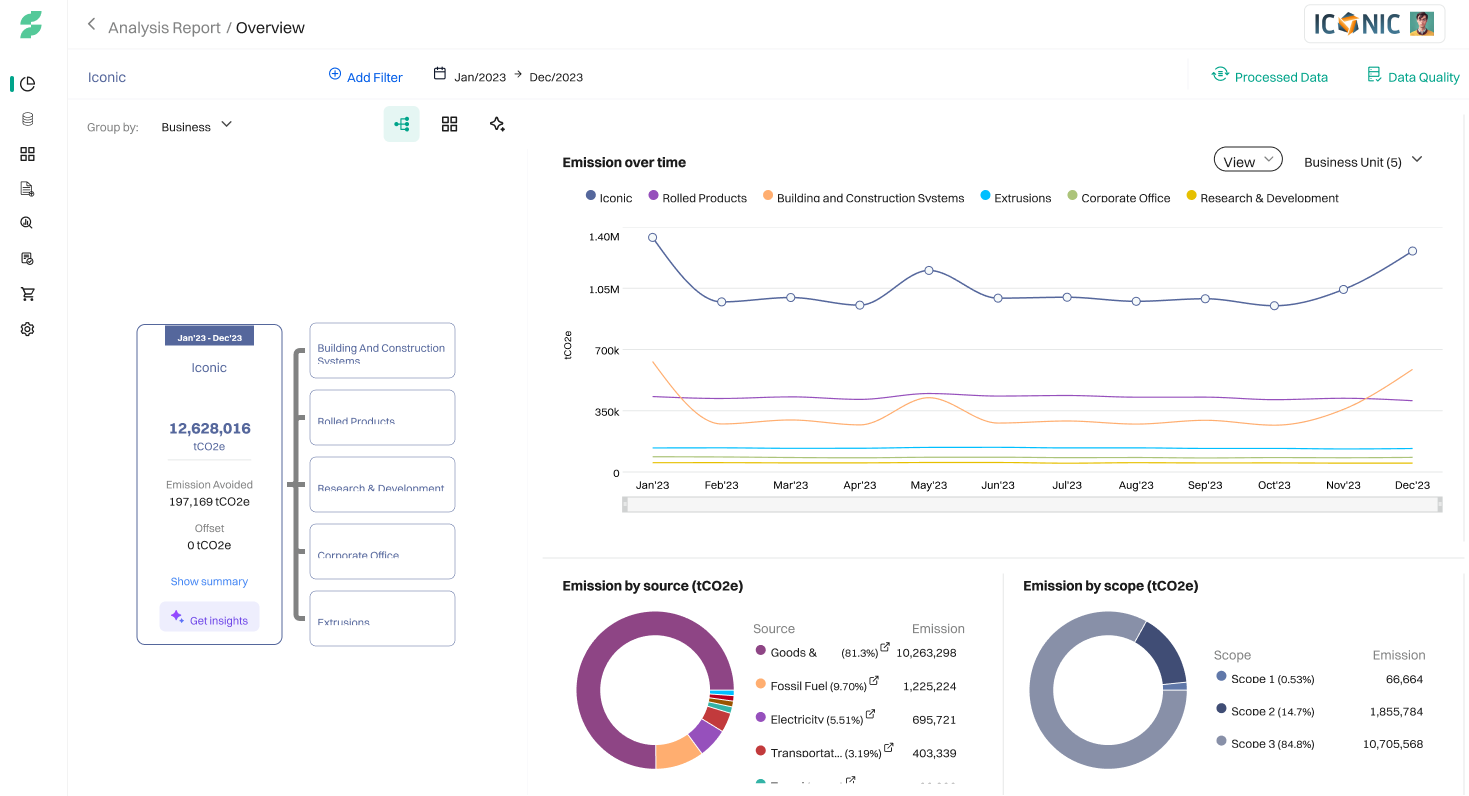Screen dimensions: 1469x796
Task: Select end date Dec/2023
Action: coord(556,77)
